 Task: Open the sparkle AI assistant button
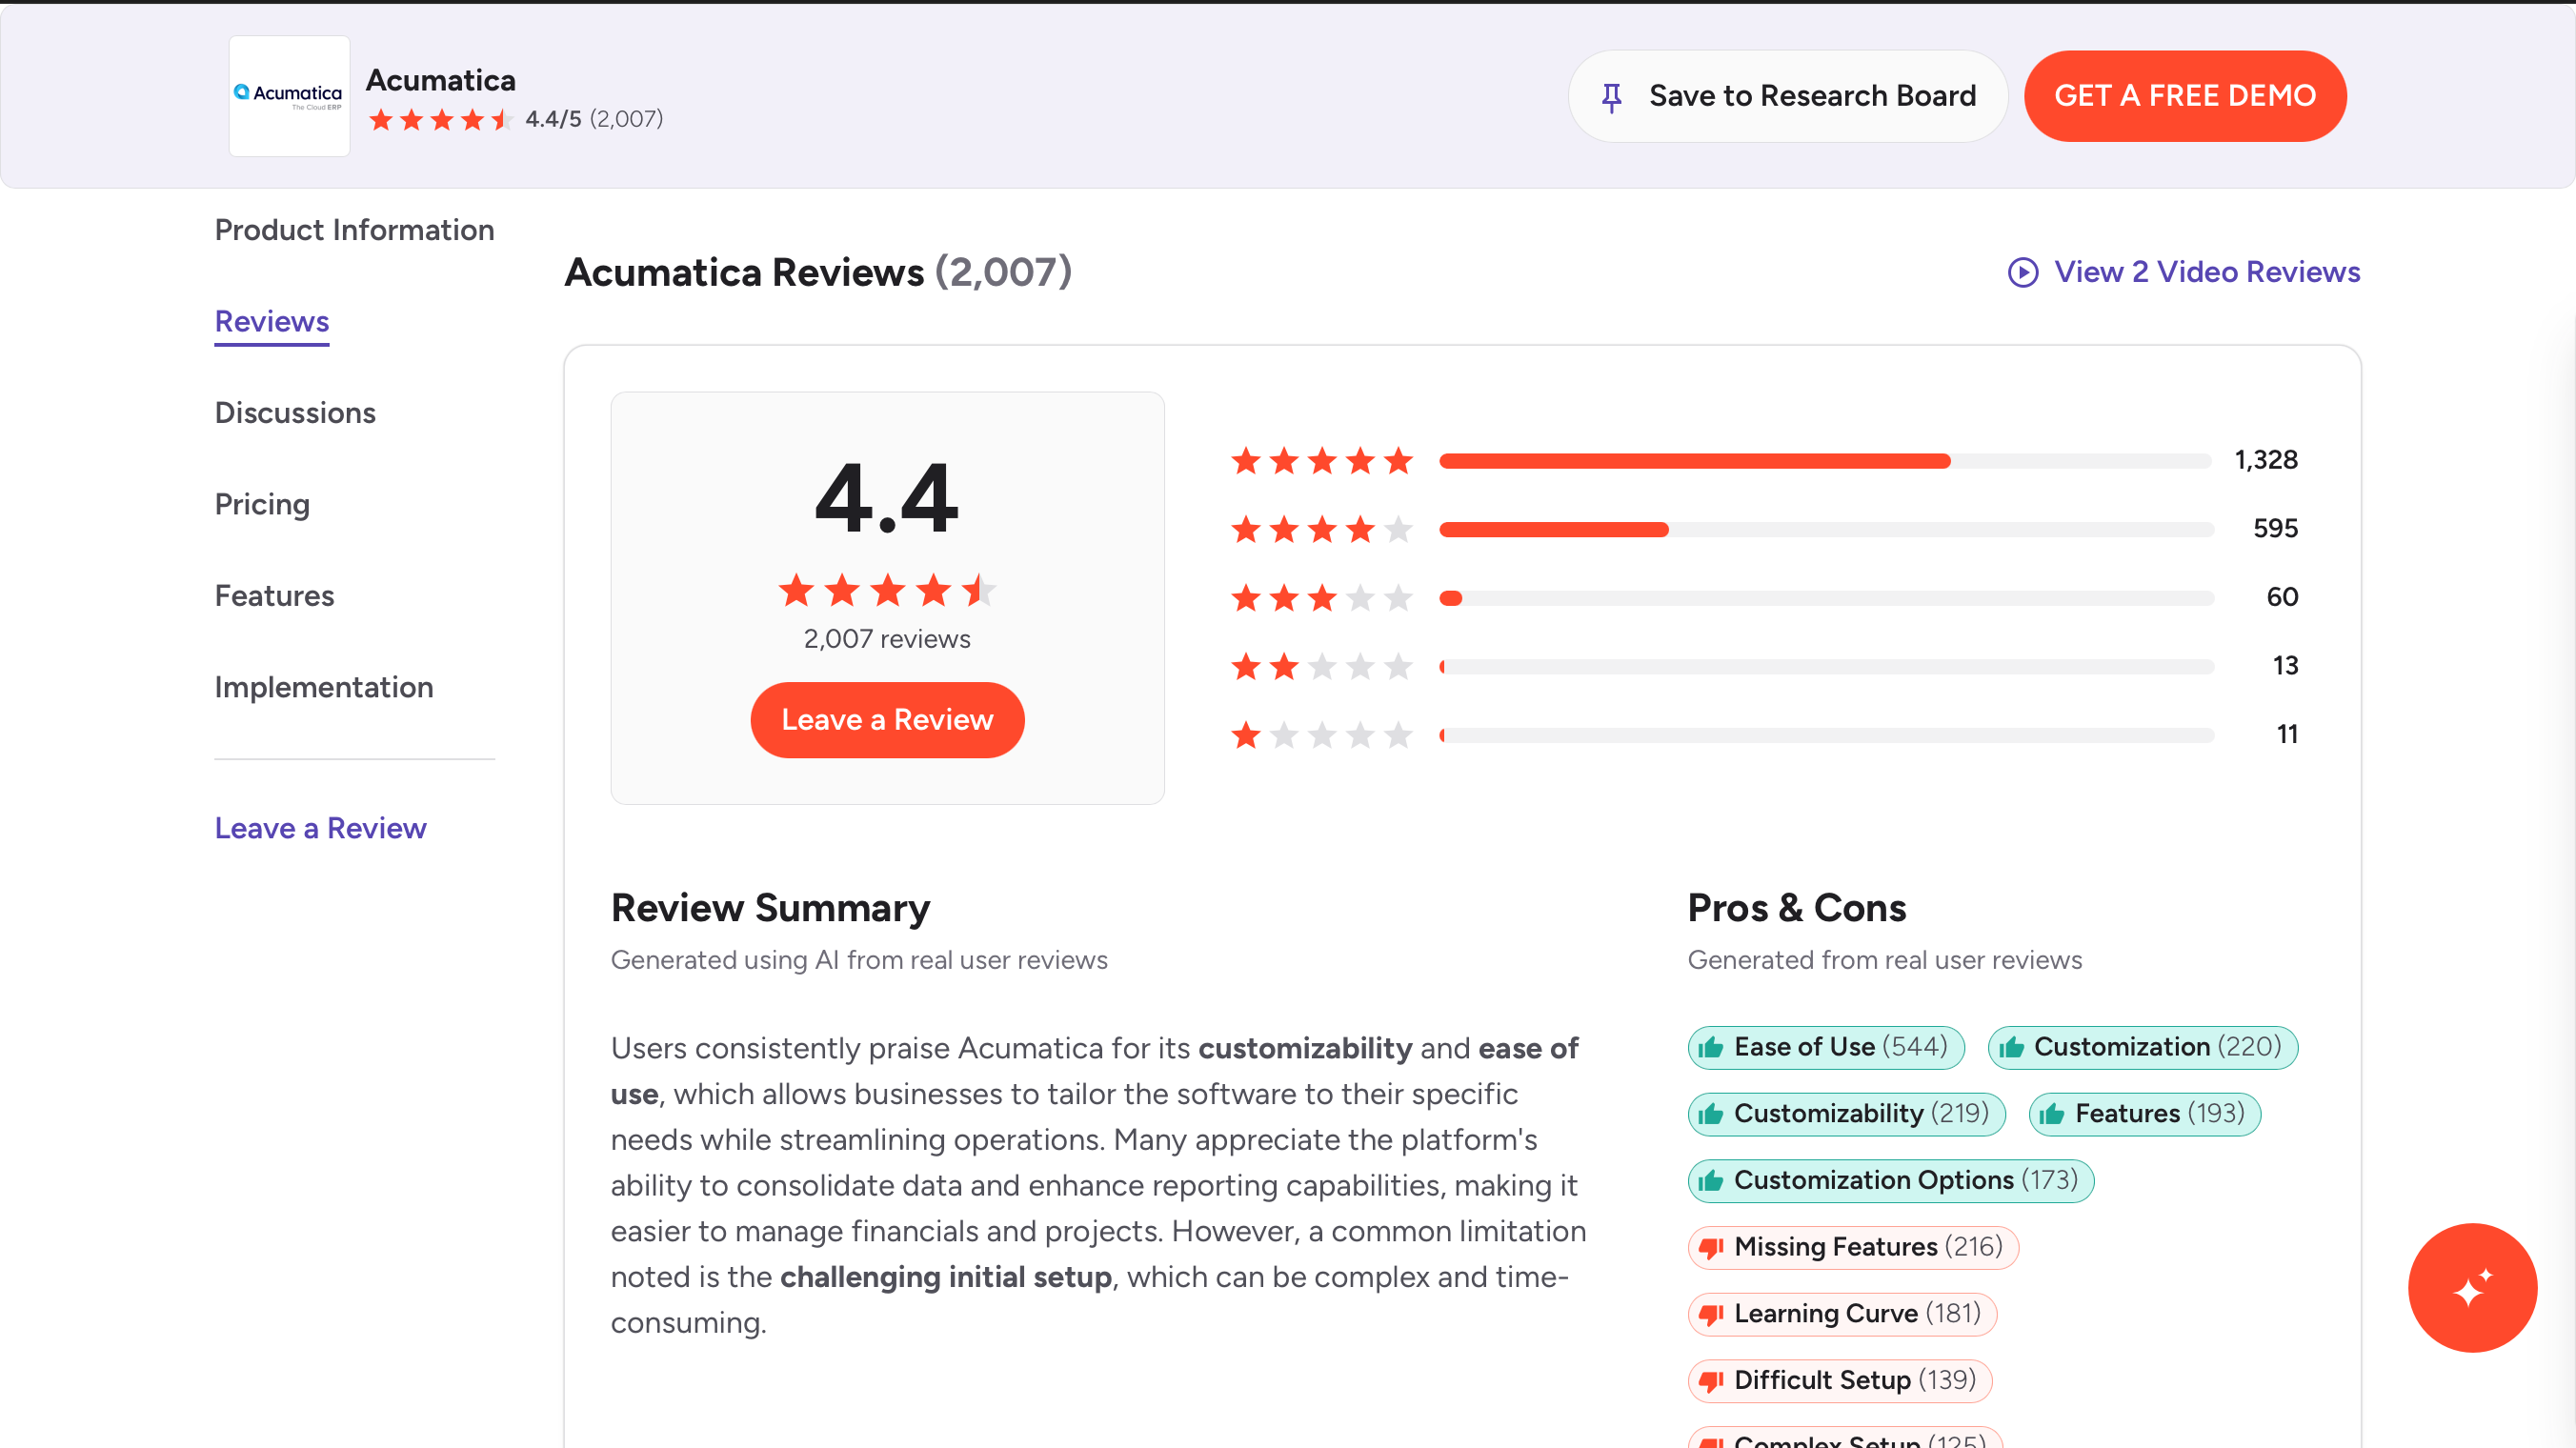coord(2472,1288)
